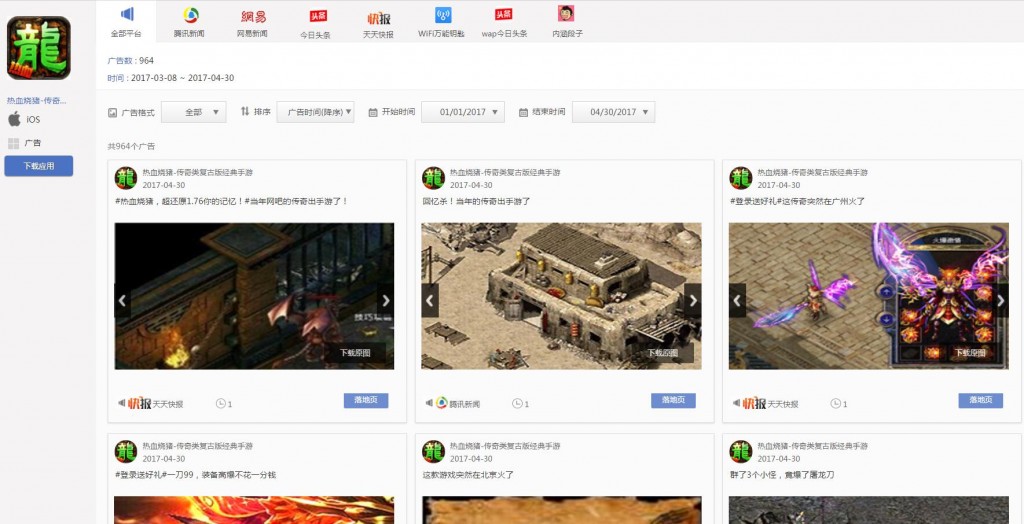Click the 热血烧猪-传奇... app name in sidebar
This screenshot has height=524, width=1024.
37,101
